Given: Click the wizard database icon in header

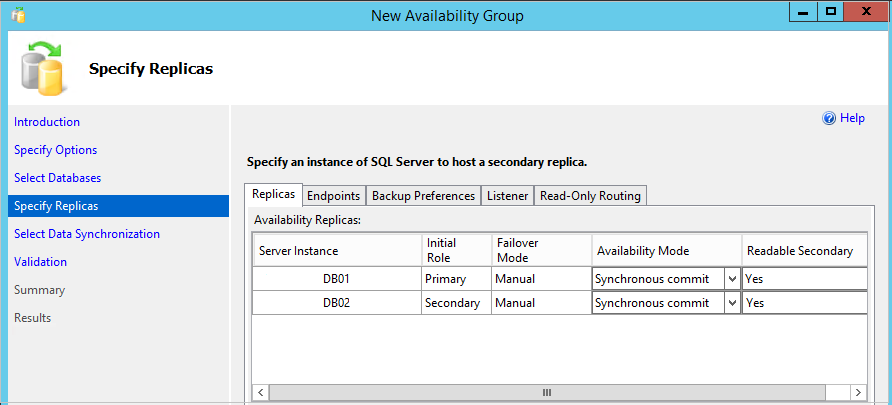Looking at the screenshot, I should 43,68.
